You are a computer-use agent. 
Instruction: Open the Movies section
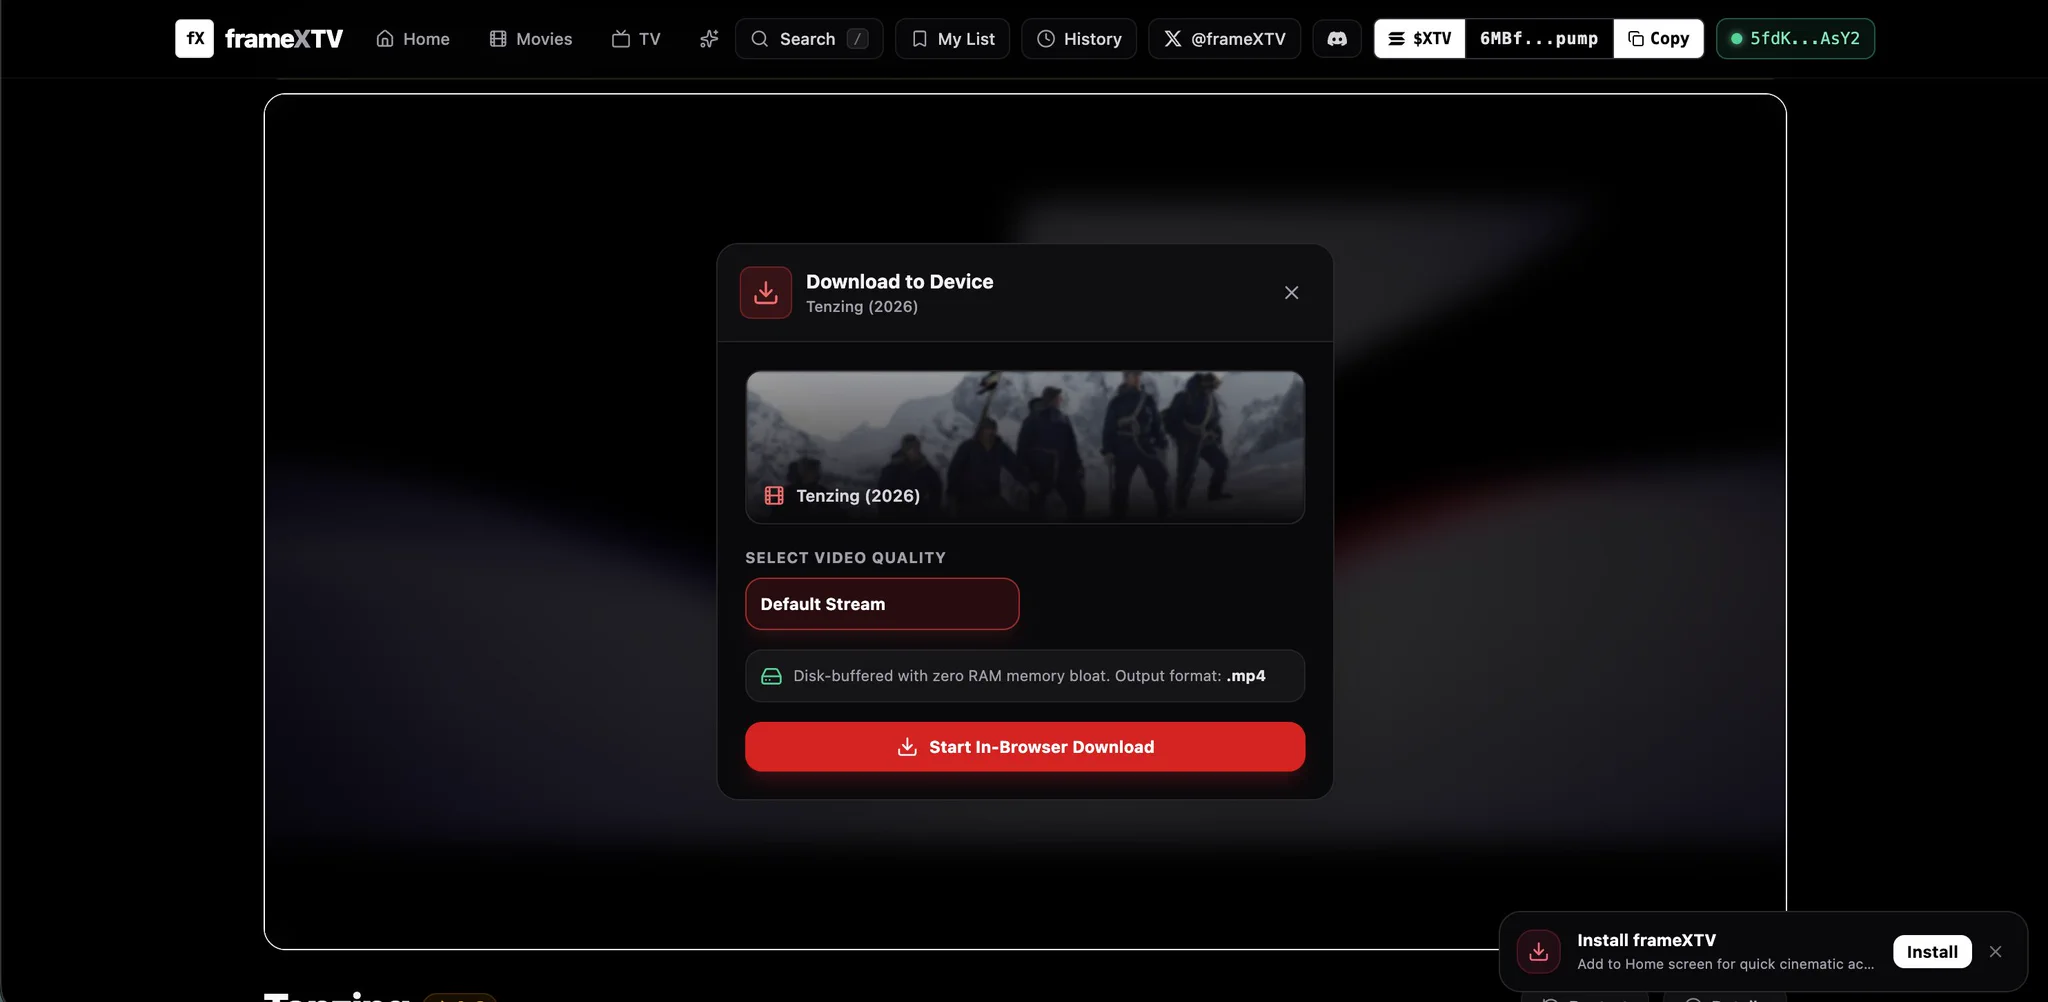(x=531, y=38)
